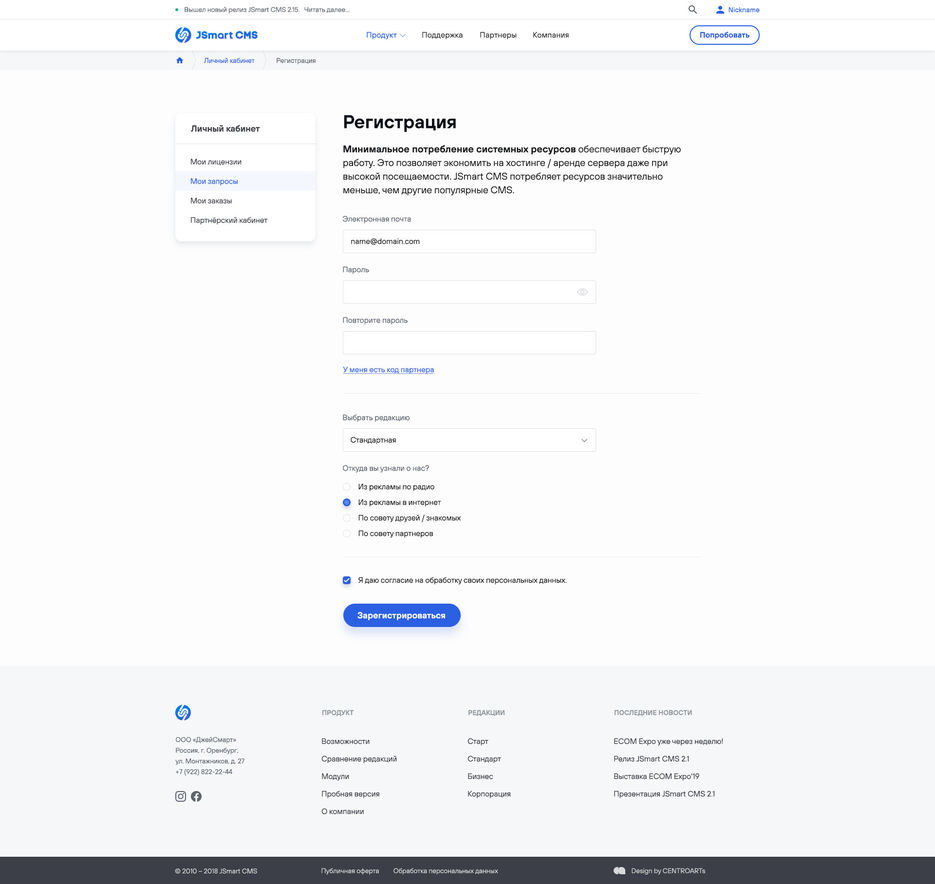Click the 'Попробовать' button
Screen dimensions: 935x884
tap(725, 35)
